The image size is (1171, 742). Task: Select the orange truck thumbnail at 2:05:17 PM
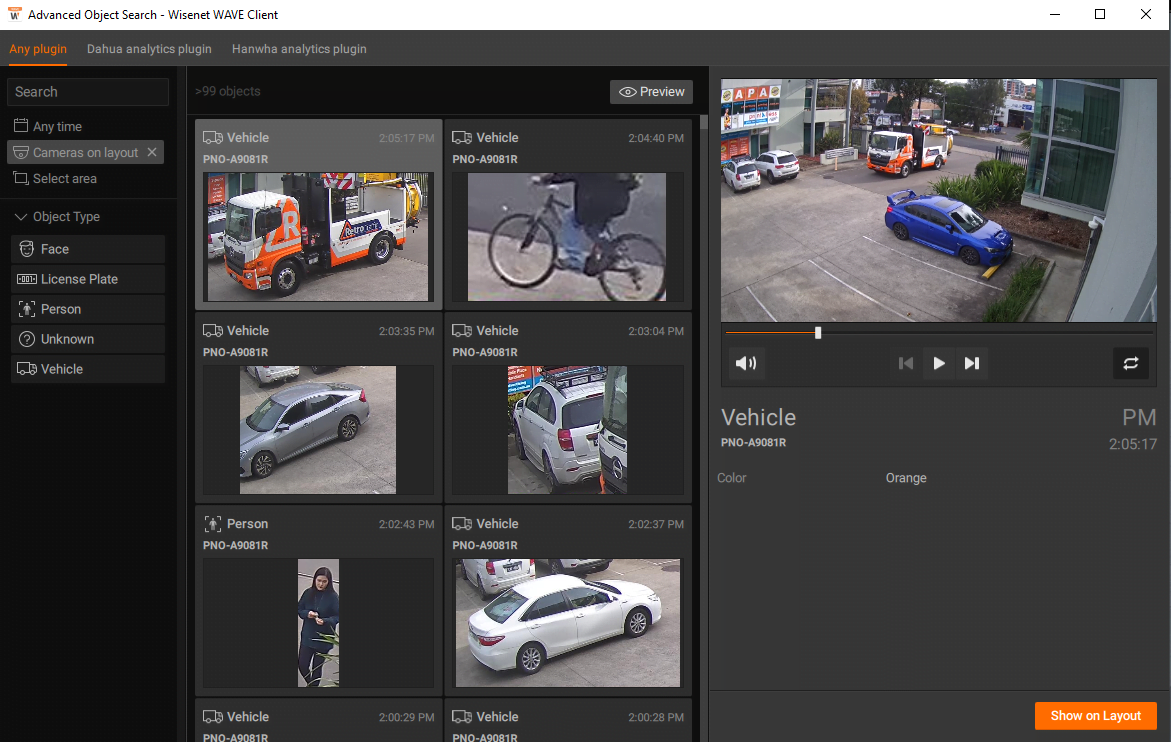pyautogui.click(x=318, y=237)
